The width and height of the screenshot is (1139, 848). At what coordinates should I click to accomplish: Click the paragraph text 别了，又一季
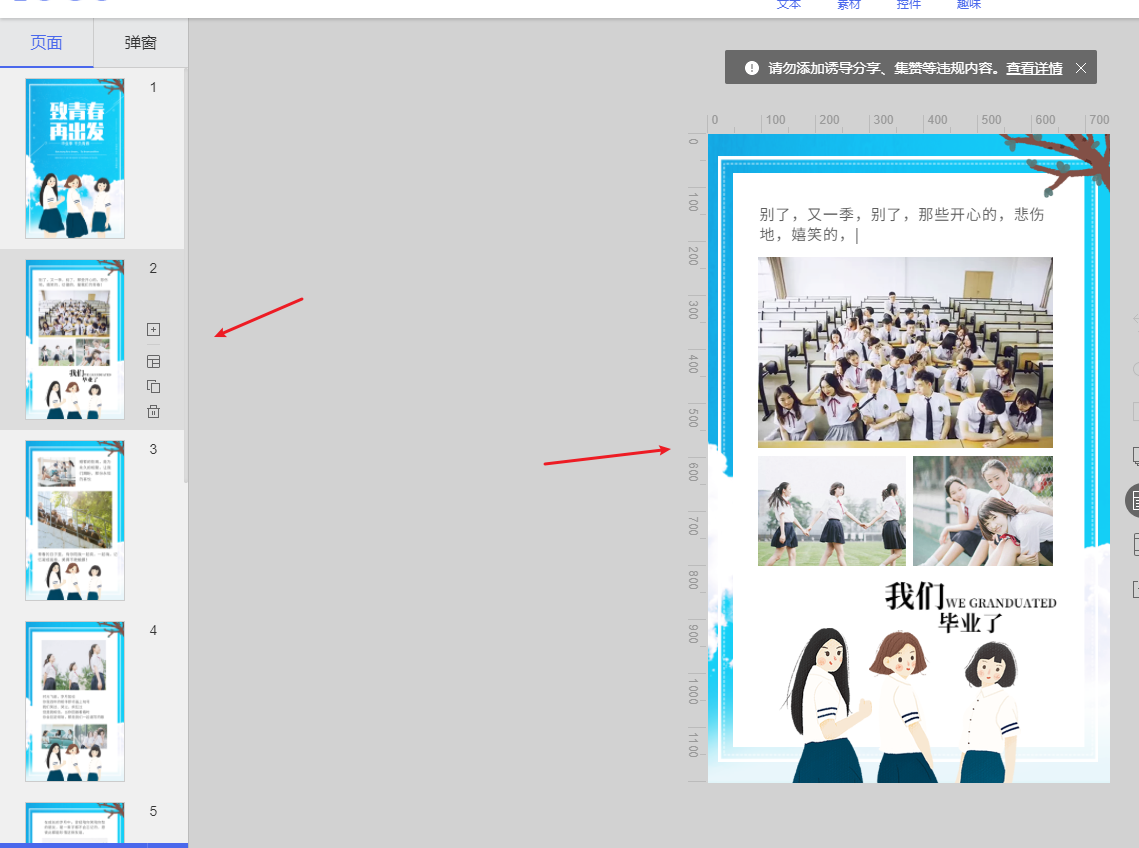[901, 225]
